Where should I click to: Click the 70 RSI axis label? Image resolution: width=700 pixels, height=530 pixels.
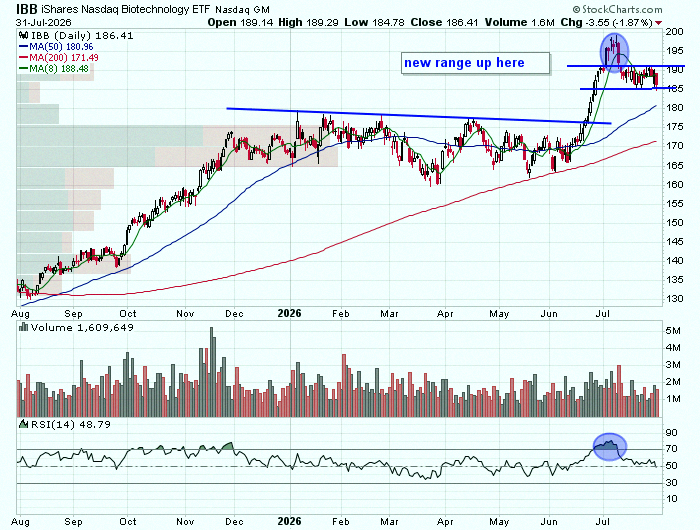pos(671,449)
